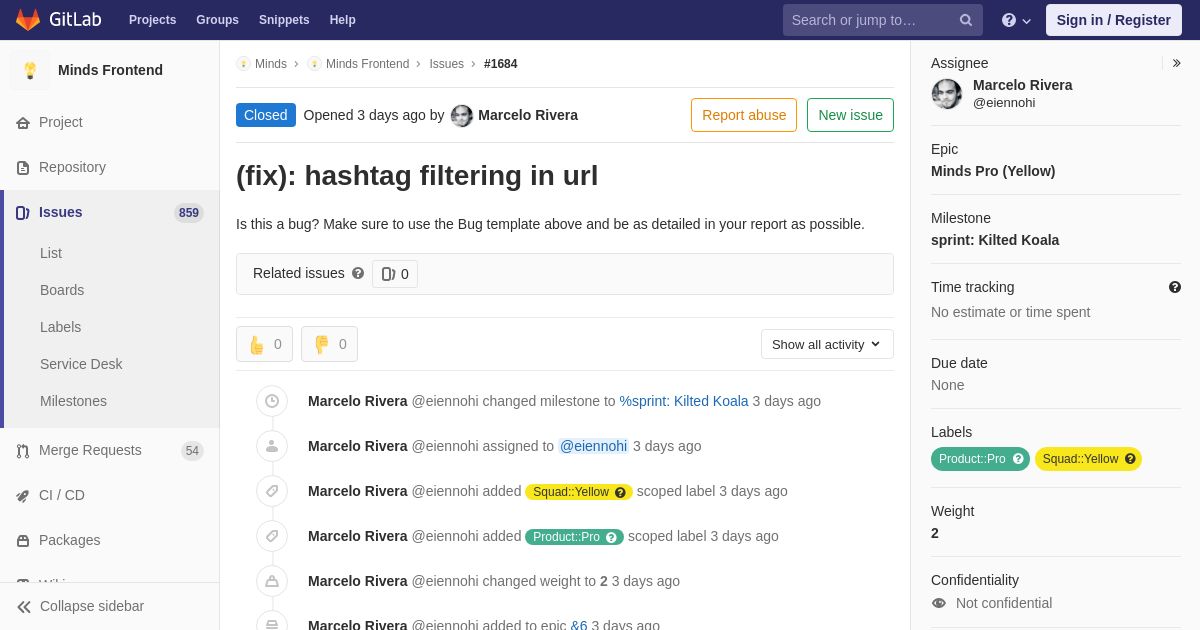
Task: Click the Issues icon in sidebar
Action: tap(23, 213)
